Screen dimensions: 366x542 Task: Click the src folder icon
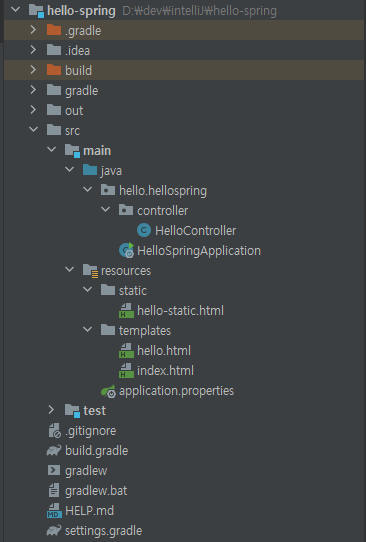[x=54, y=130]
